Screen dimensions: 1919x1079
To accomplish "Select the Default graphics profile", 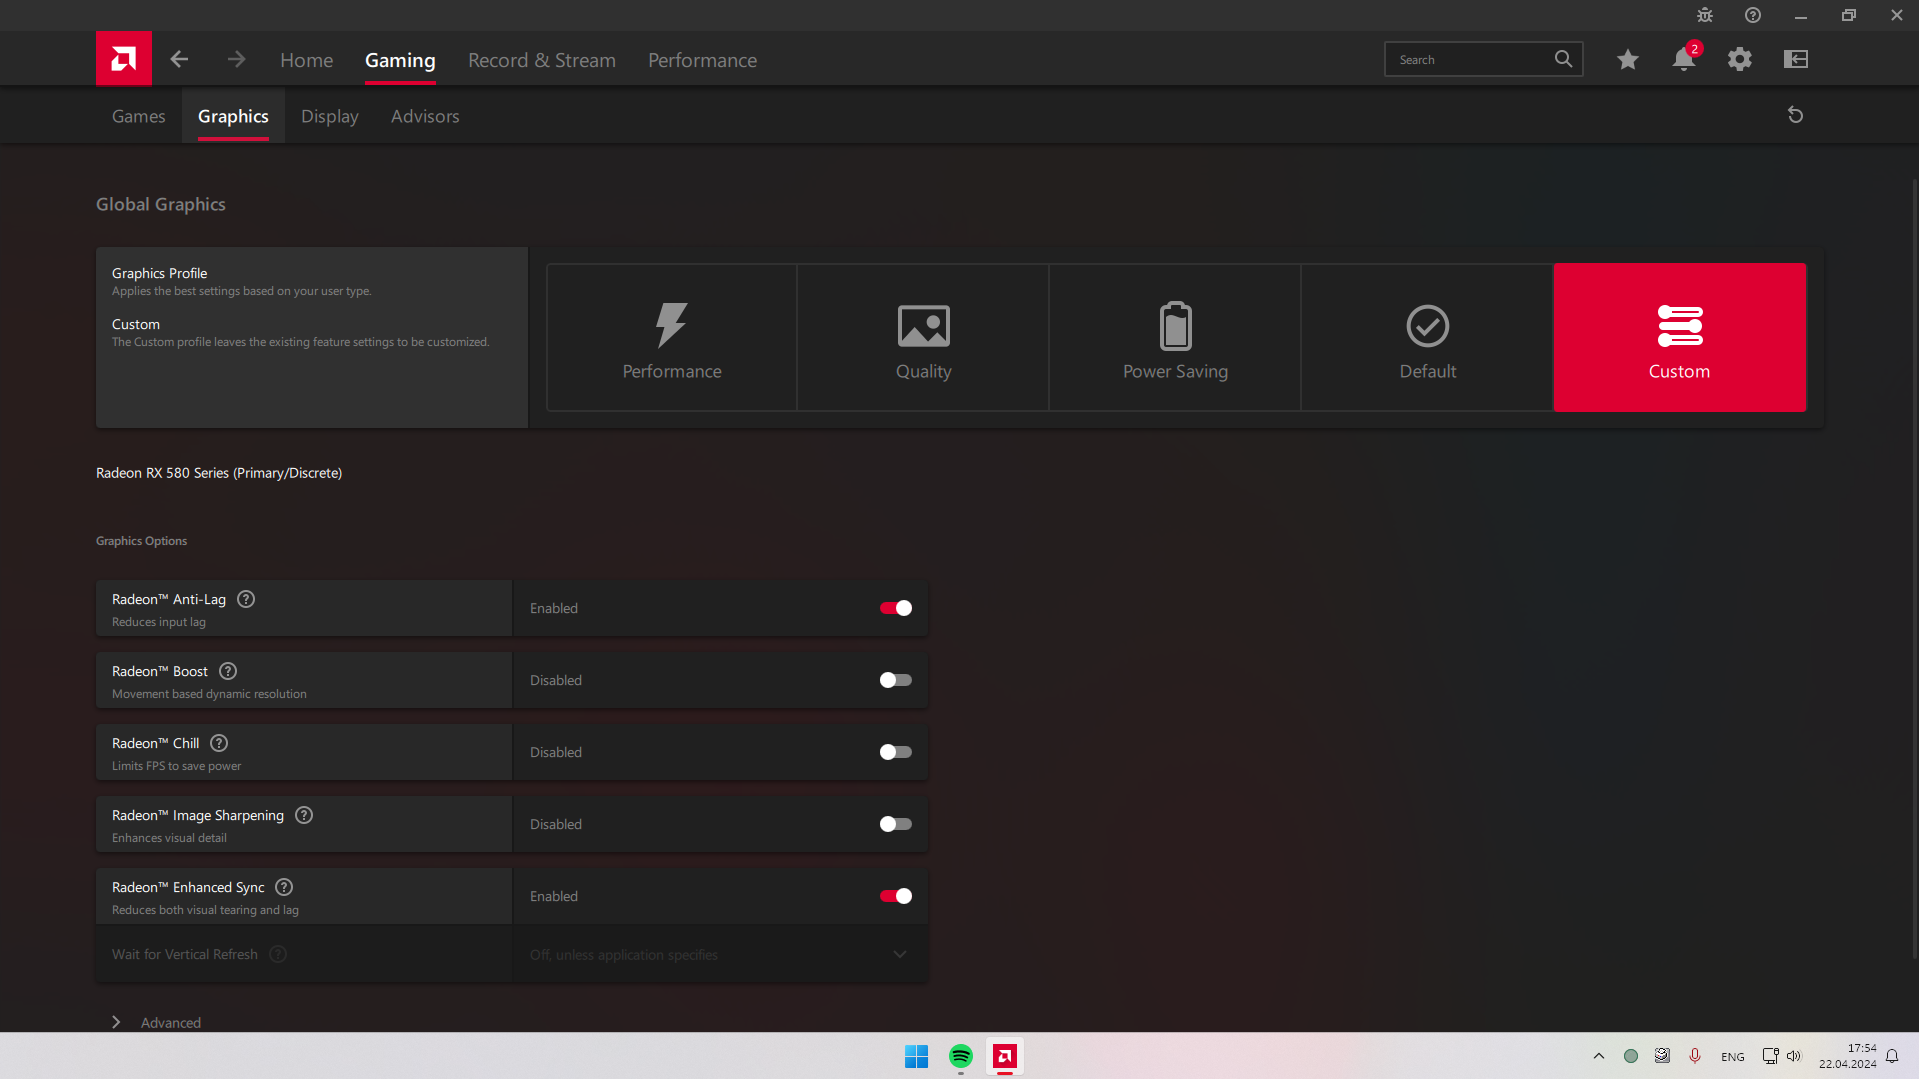I will click(1428, 337).
